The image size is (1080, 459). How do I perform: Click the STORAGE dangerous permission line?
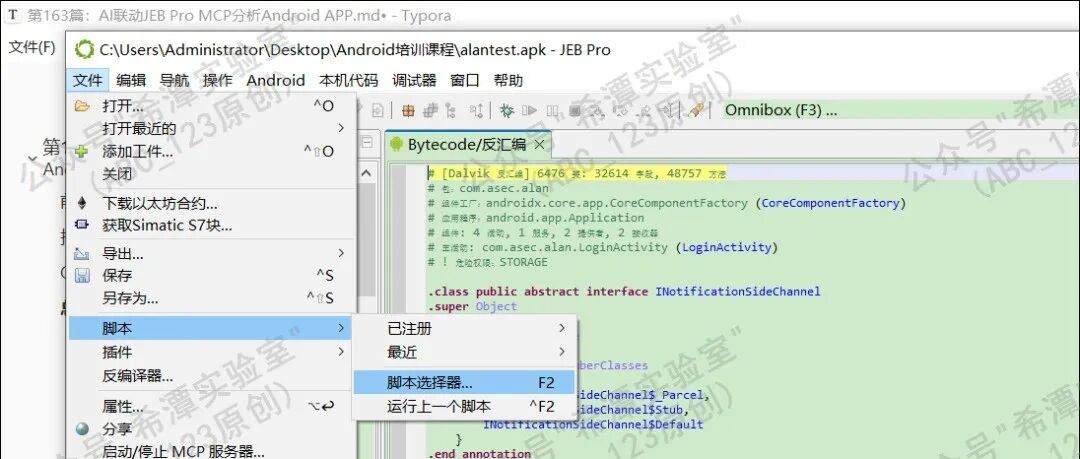488,262
